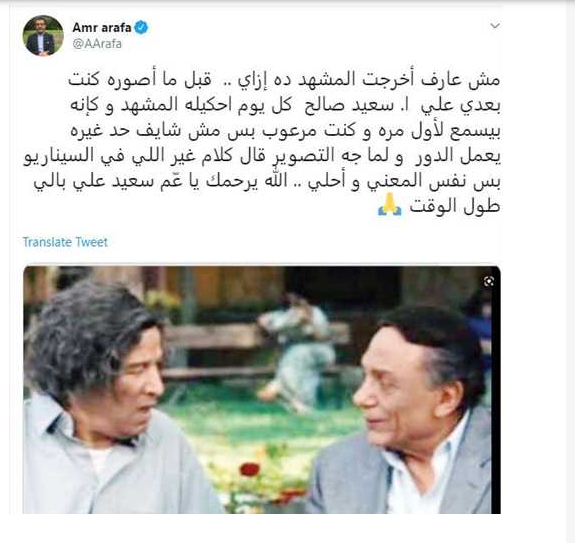Click the first line of the Arabic tweet text
The image size is (575, 543).
click(x=284, y=80)
